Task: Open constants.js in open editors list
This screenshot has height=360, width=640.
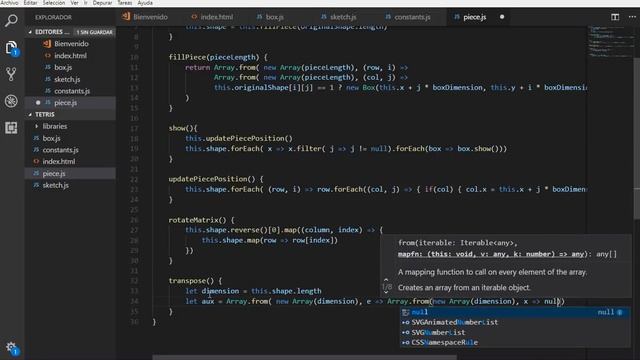Action: point(71,91)
